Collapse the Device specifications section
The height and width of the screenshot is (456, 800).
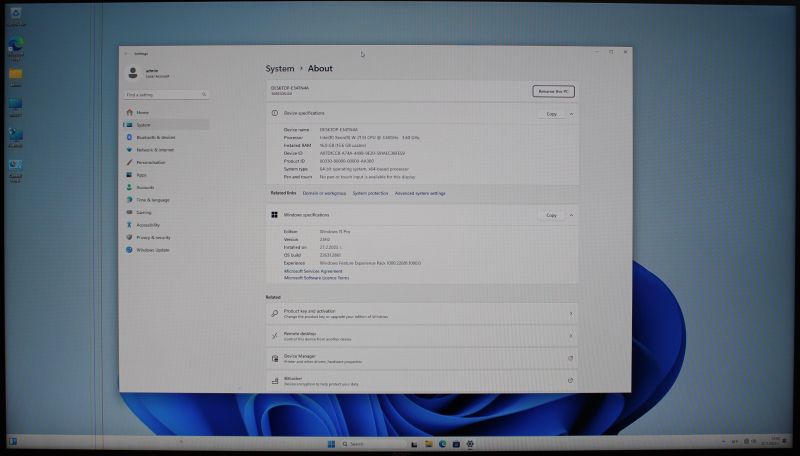click(x=572, y=114)
